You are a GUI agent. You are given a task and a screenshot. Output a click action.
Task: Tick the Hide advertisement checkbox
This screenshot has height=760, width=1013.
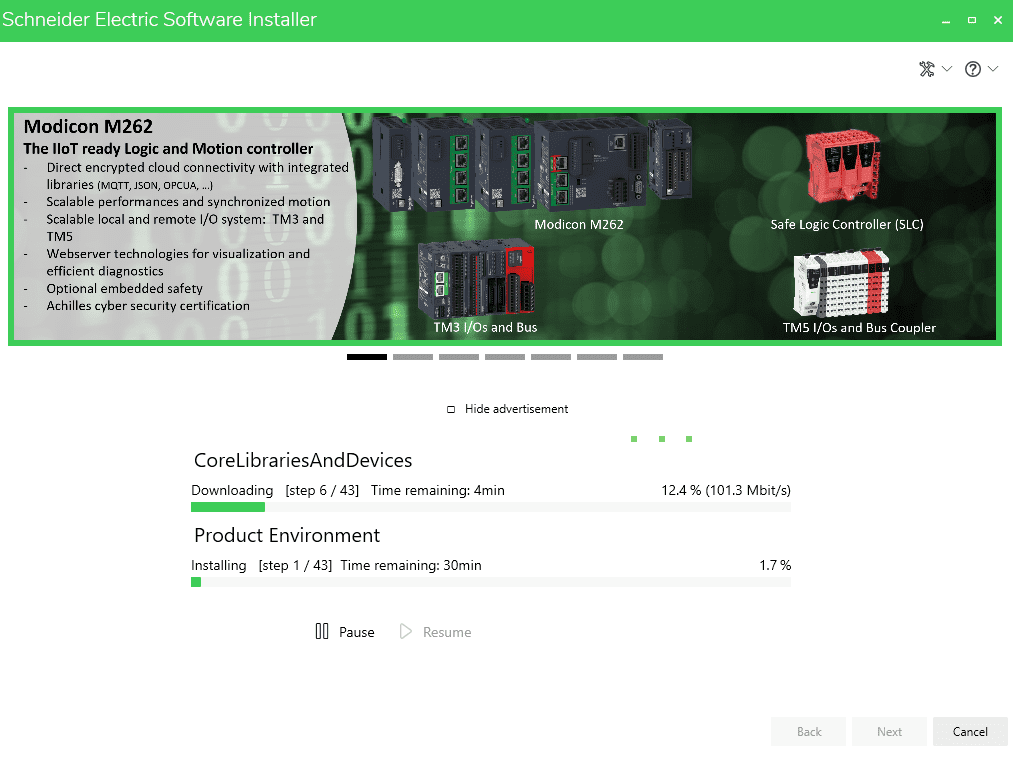pos(451,409)
